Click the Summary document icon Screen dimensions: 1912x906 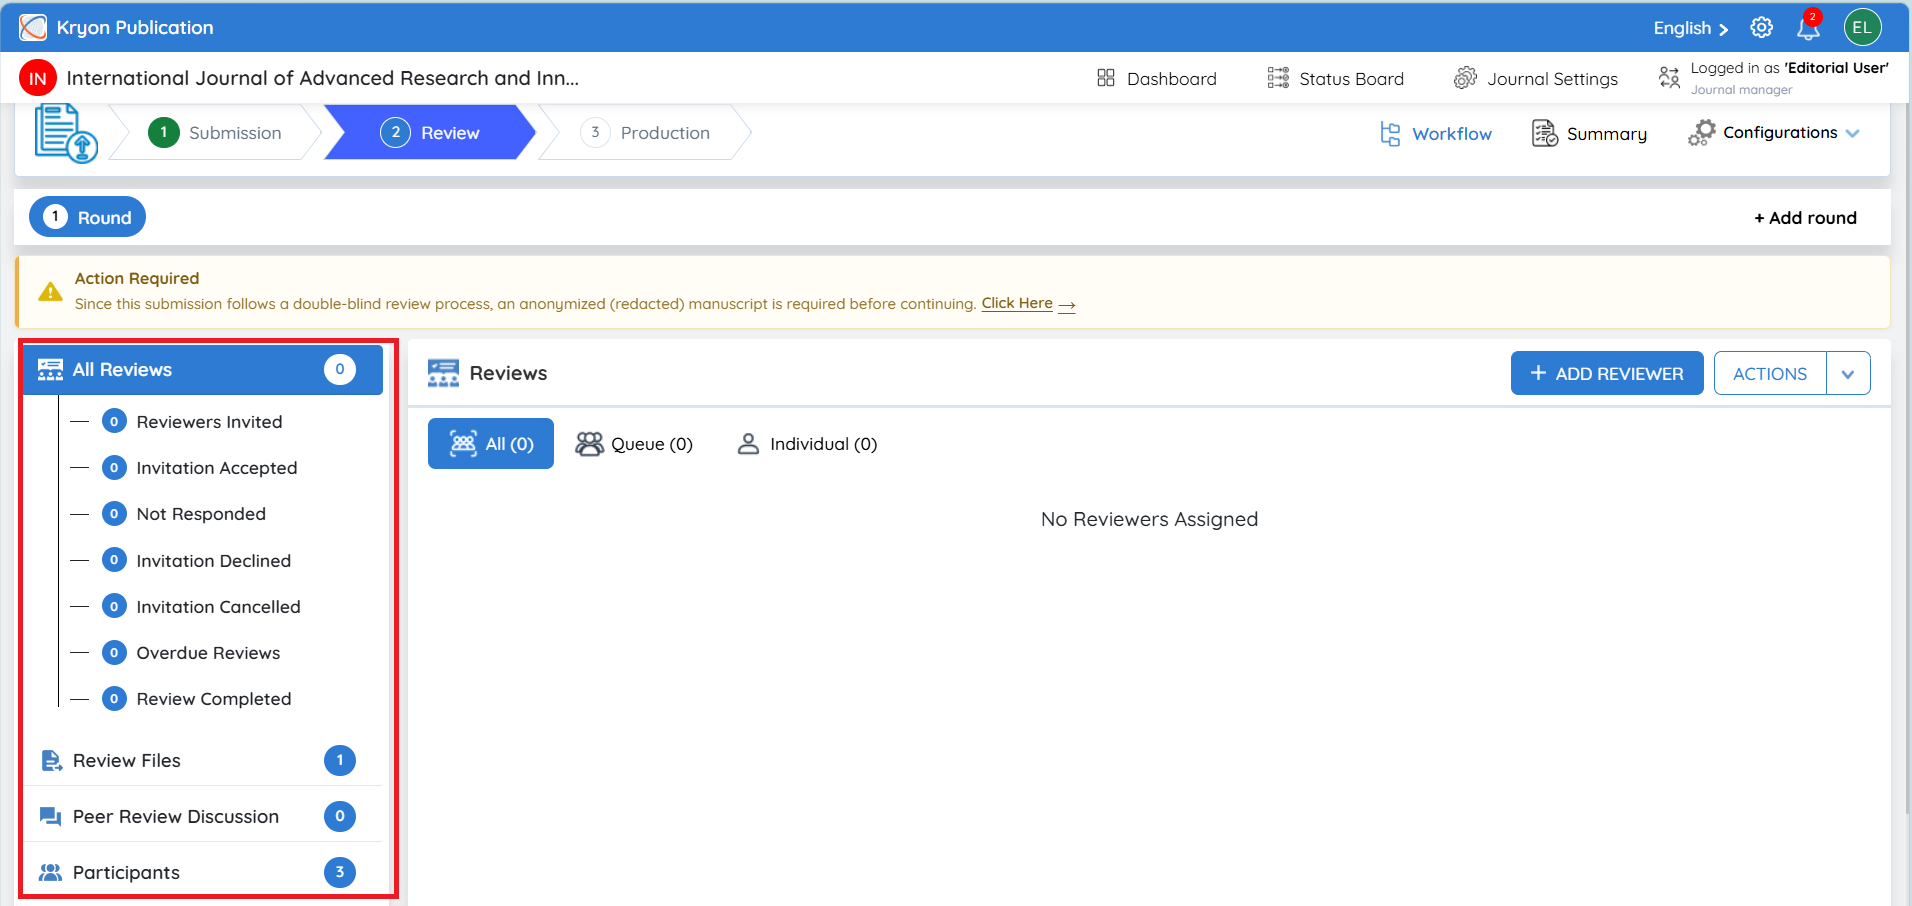(x=1545, y=133)
